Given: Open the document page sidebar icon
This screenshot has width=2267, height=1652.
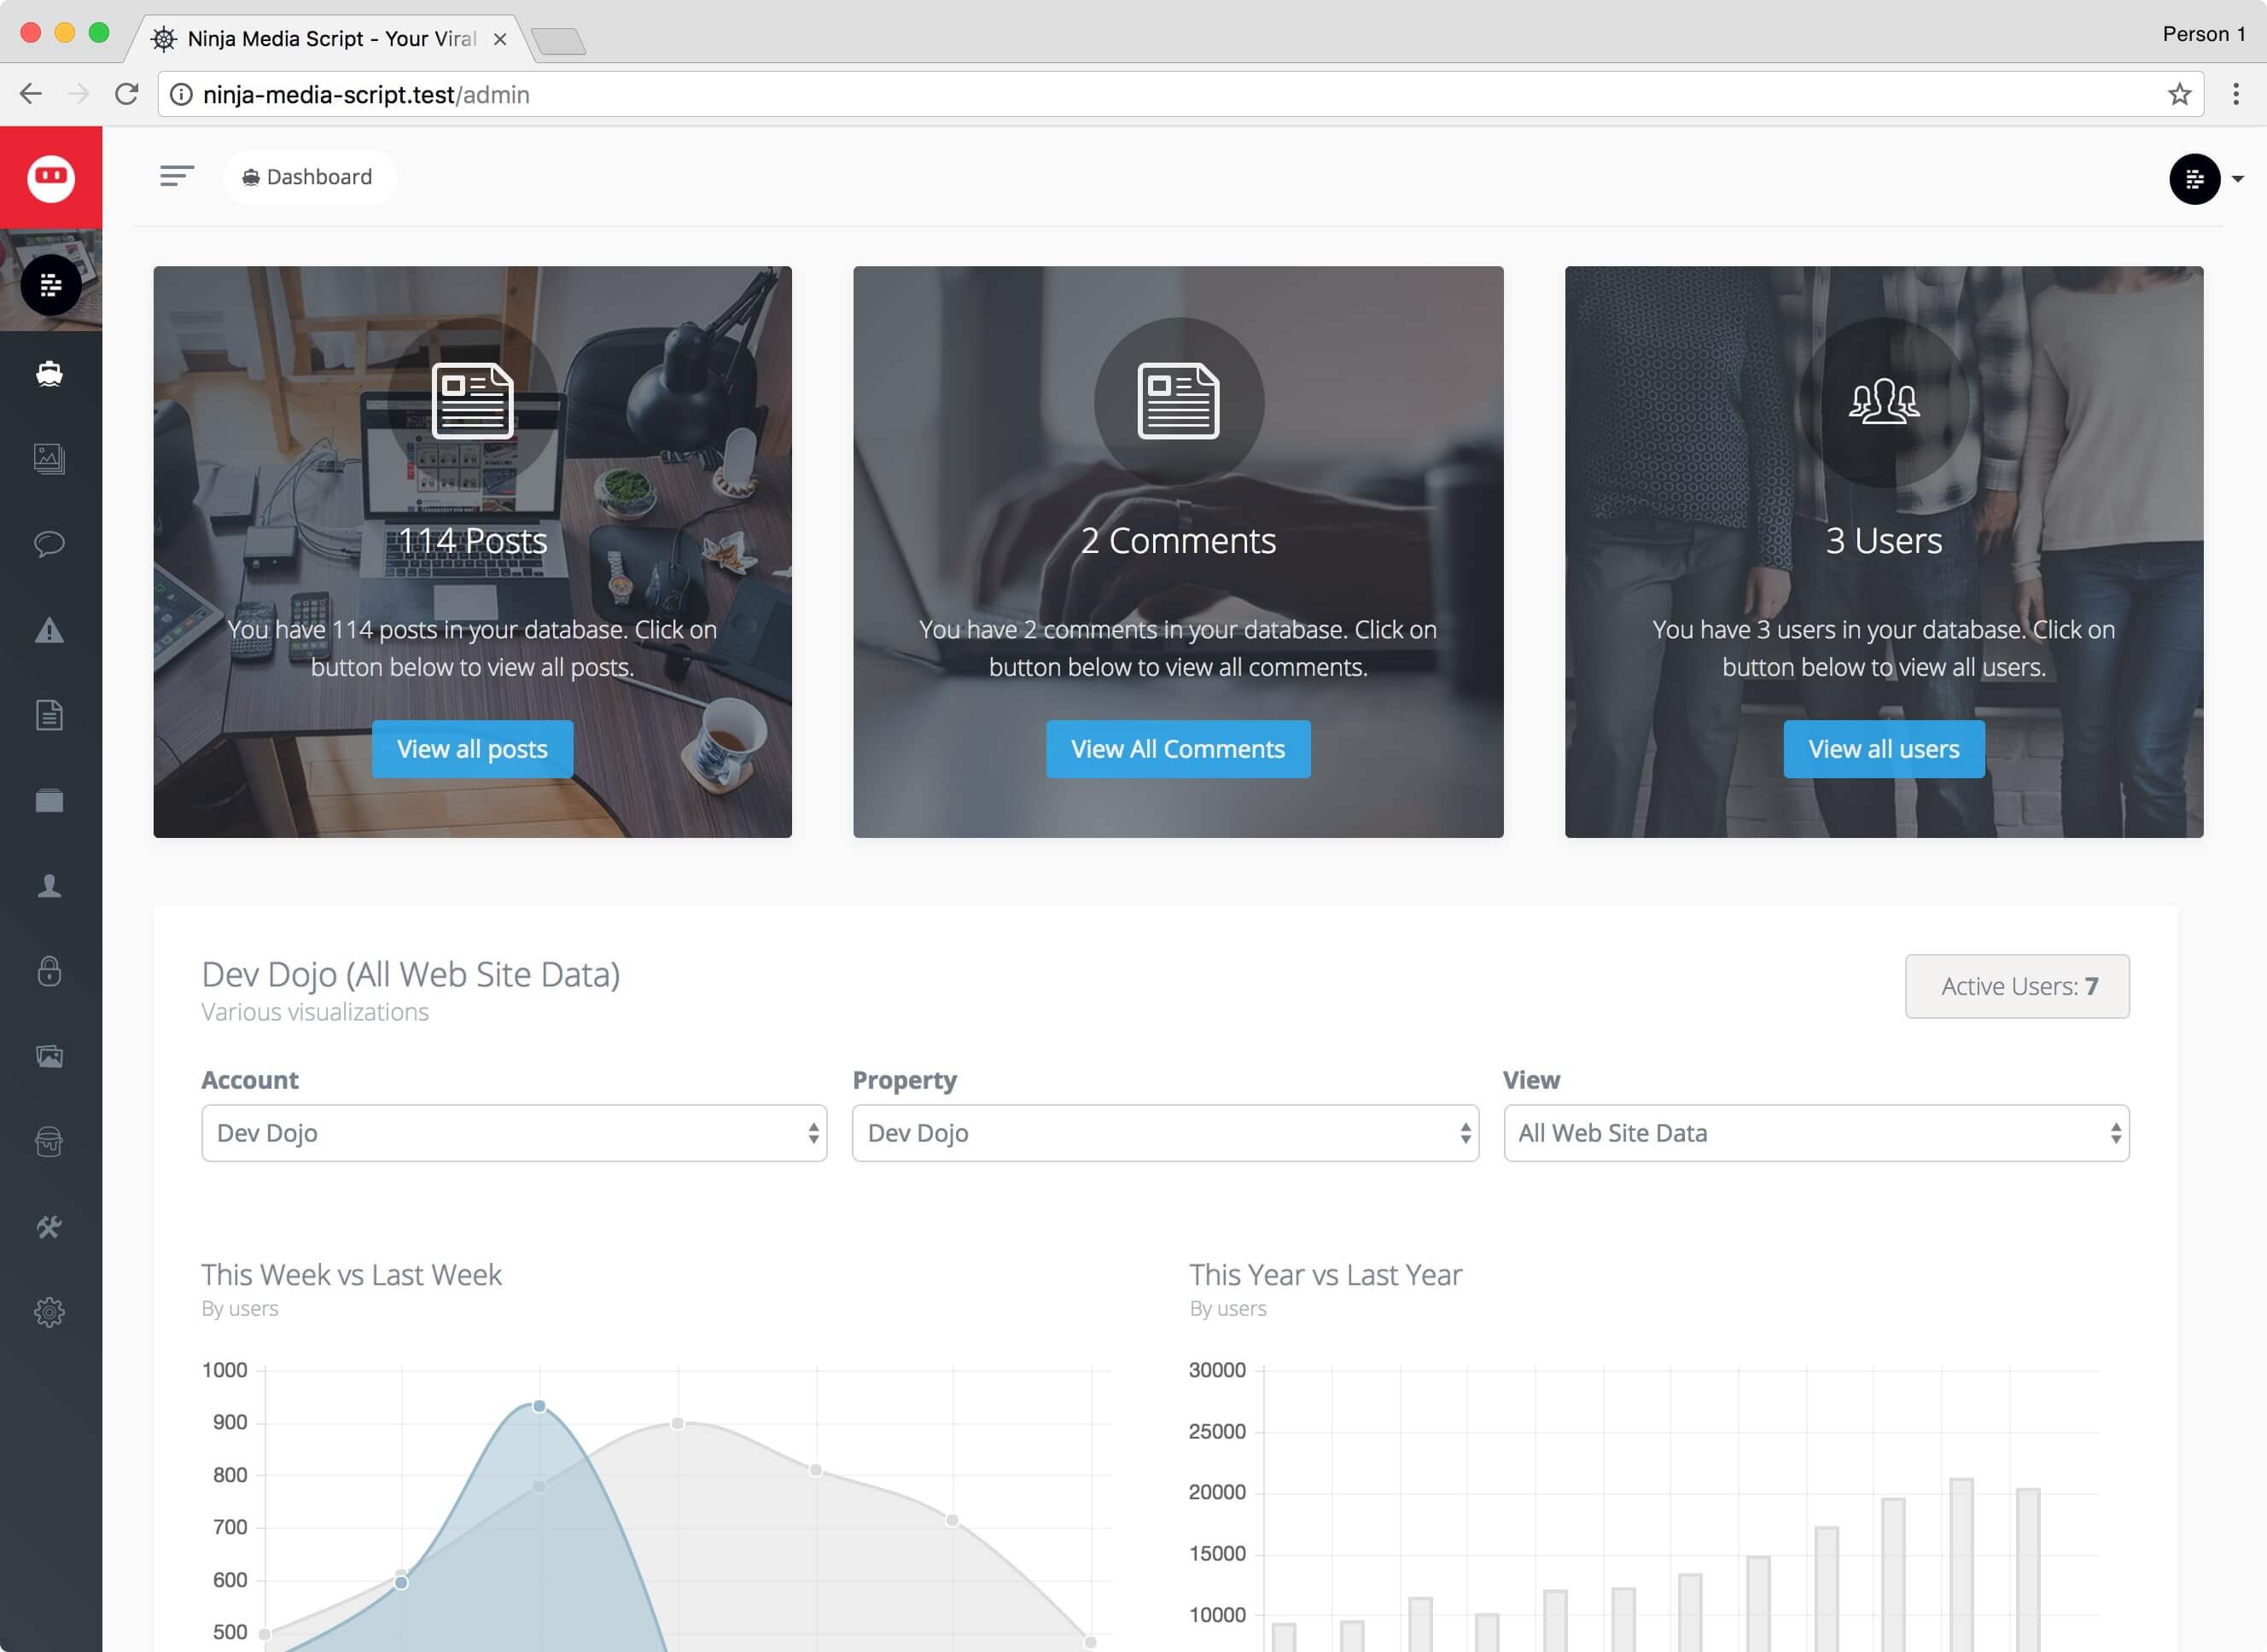Looking at the screenshot, I should 49,715.
